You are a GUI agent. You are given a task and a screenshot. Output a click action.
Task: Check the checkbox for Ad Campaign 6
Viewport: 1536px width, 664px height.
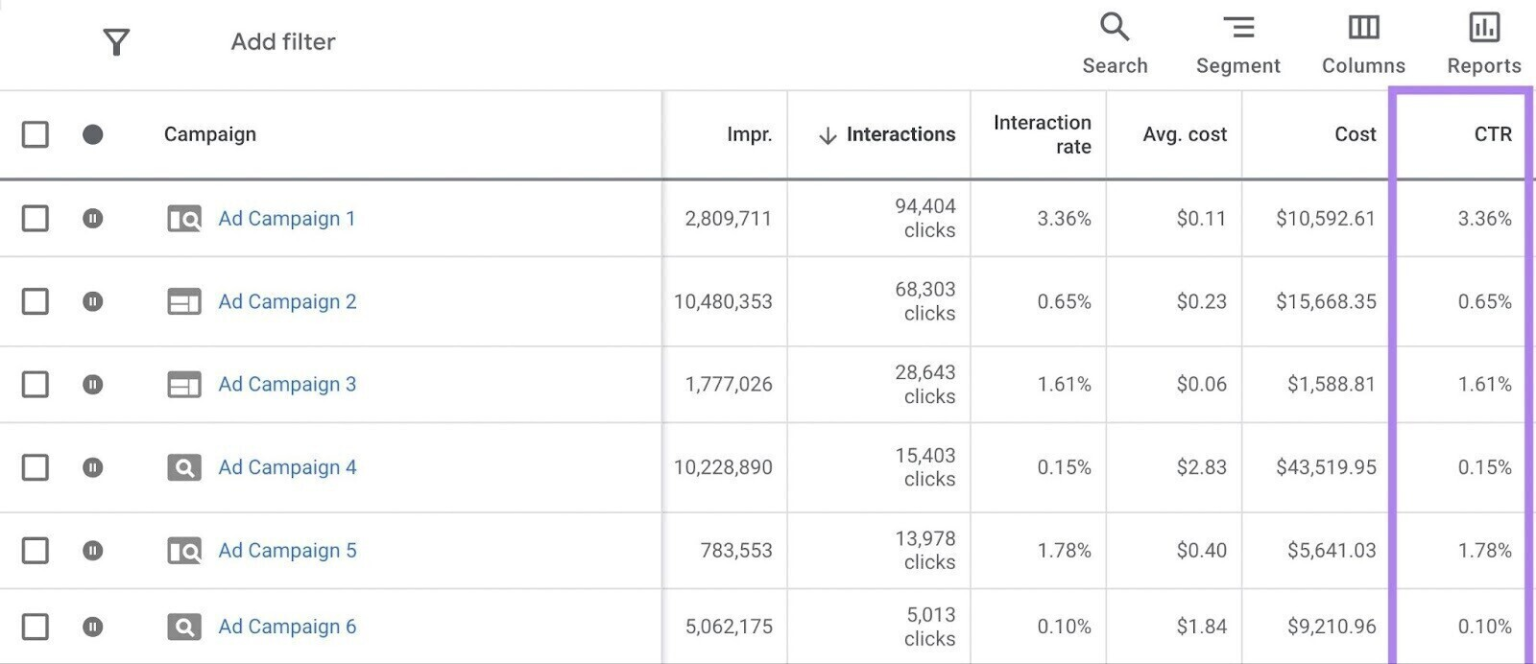[35, 626]
